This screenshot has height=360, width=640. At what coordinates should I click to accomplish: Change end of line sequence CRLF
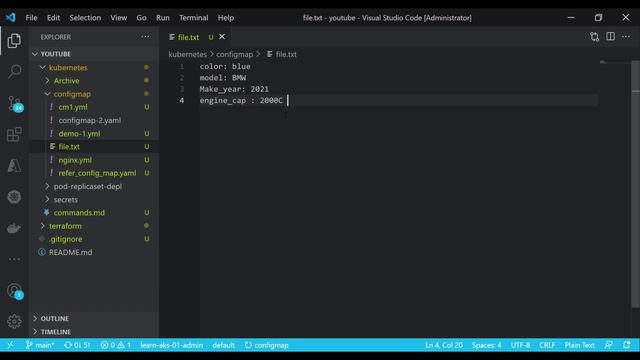(x=547, y=345)
